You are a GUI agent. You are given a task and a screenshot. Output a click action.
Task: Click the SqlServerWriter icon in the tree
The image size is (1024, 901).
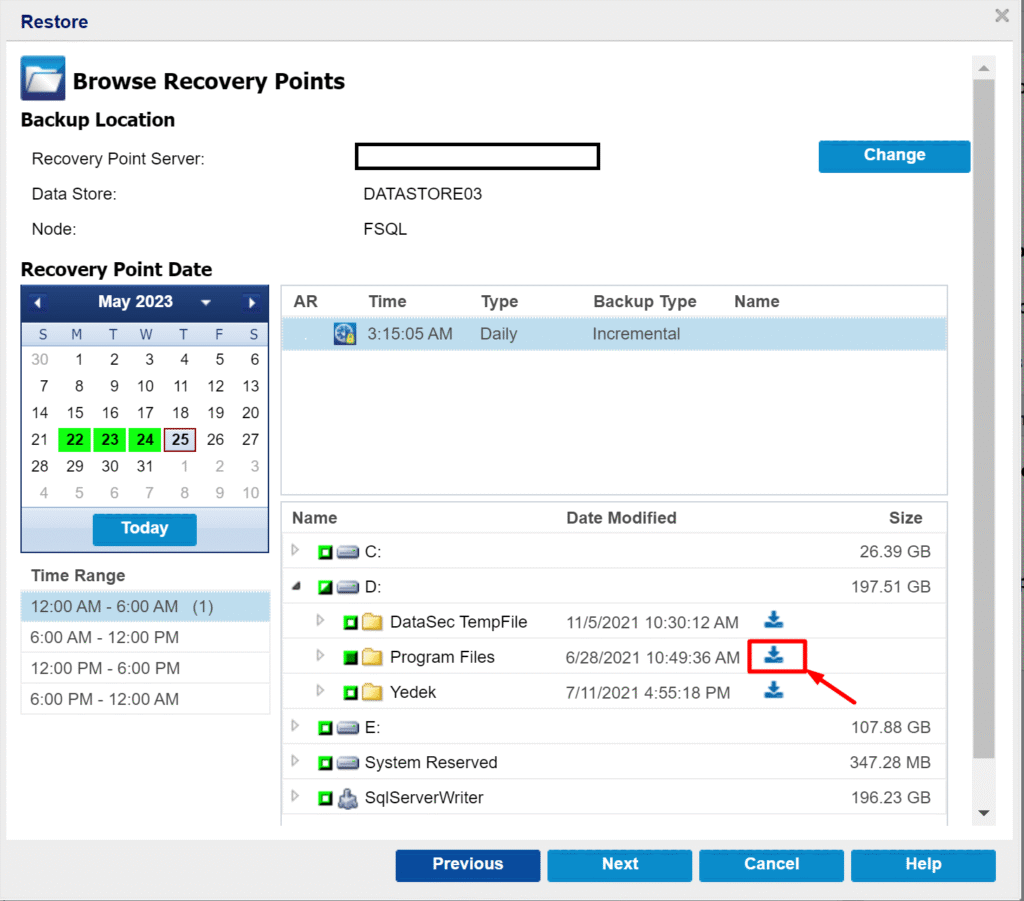pyautogui.click(x=348, y=798)
